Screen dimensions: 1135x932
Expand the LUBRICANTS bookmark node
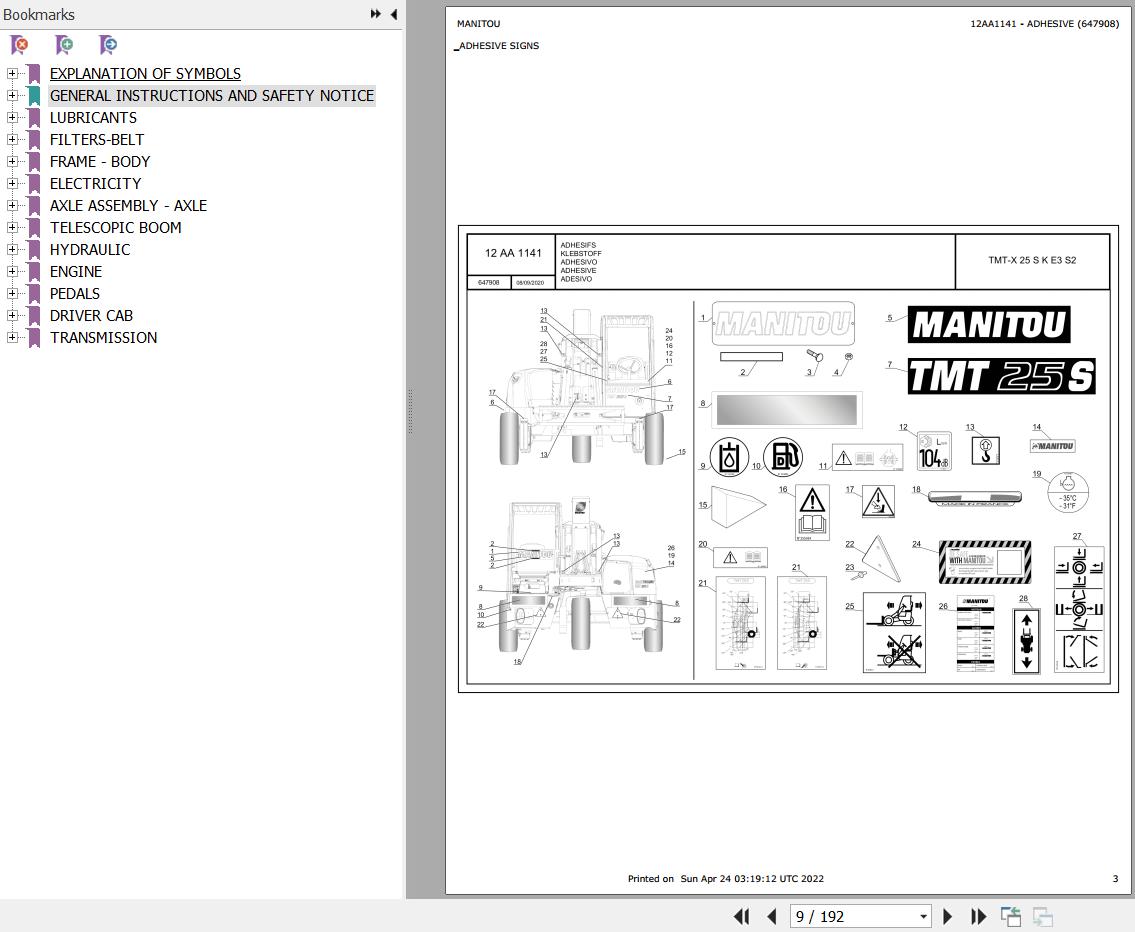tap(12, 117)
